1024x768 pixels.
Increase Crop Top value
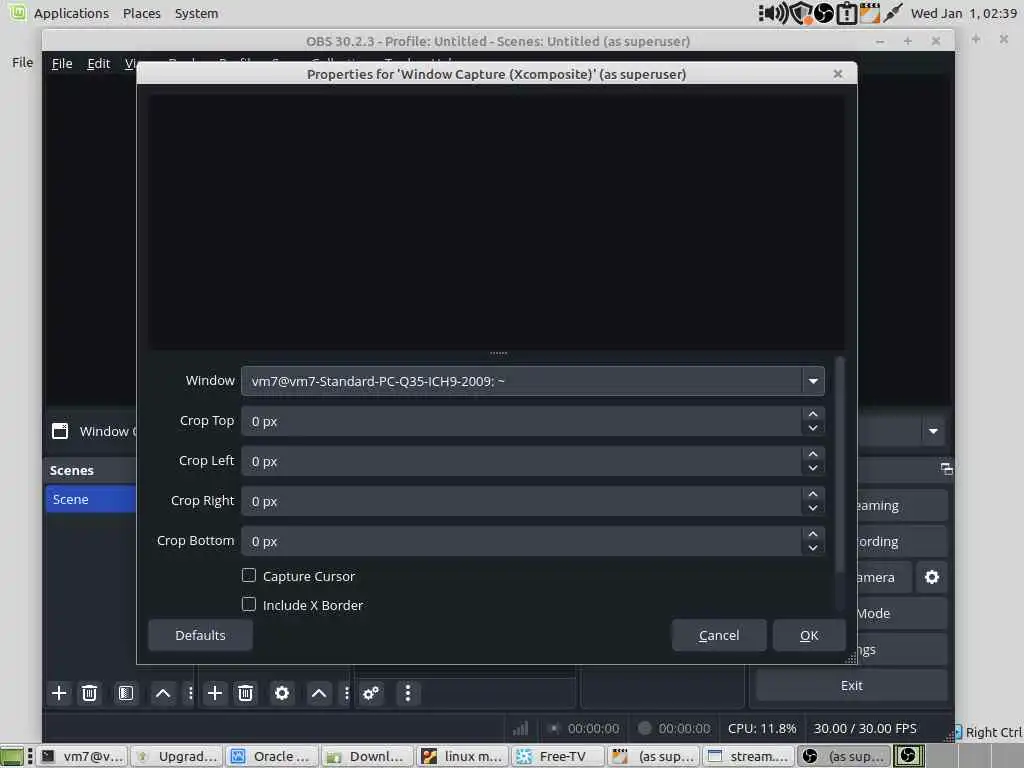click(x=813, y=414)
